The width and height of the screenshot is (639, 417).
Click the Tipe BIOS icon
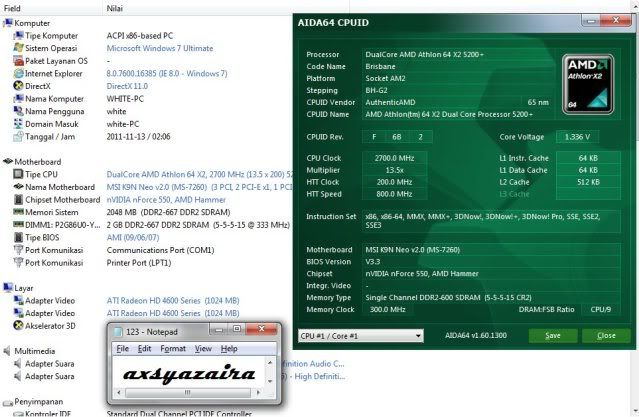tap(18, 237)
